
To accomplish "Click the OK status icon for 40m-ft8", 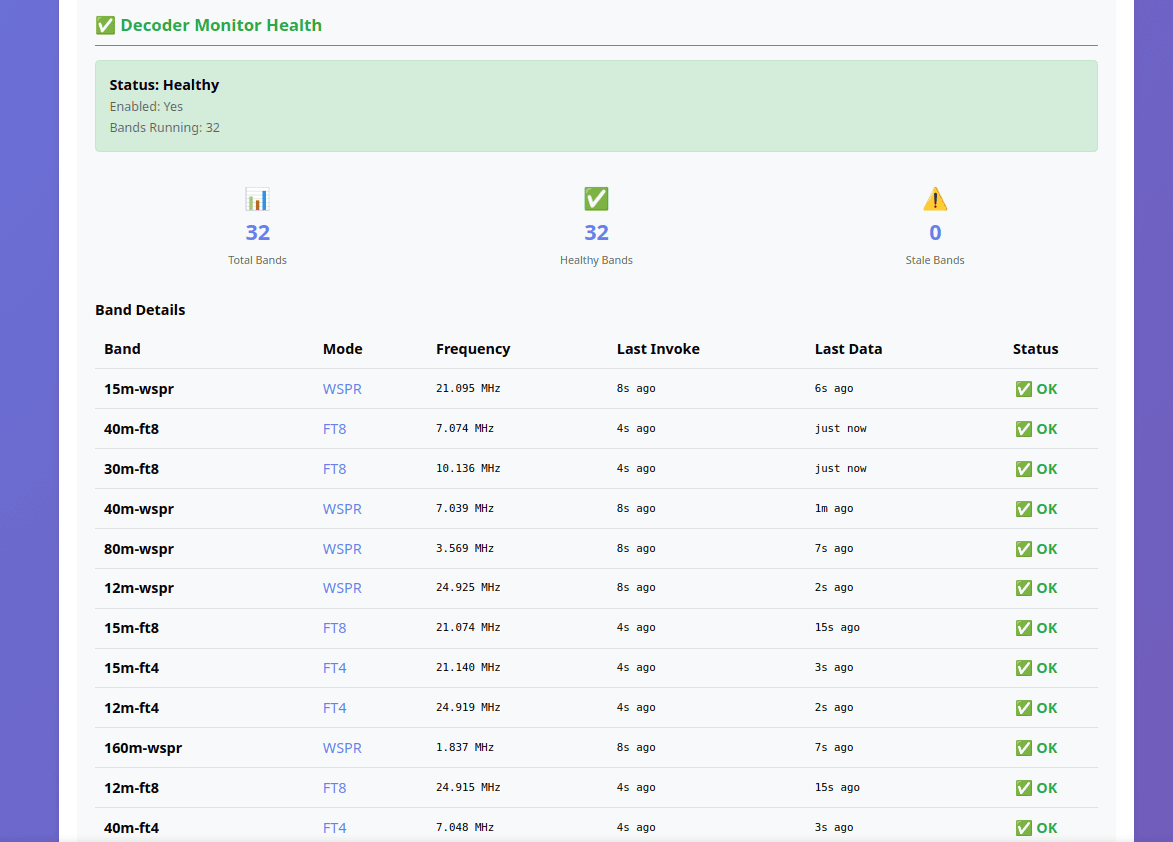I will click(x=1022, y=428).
